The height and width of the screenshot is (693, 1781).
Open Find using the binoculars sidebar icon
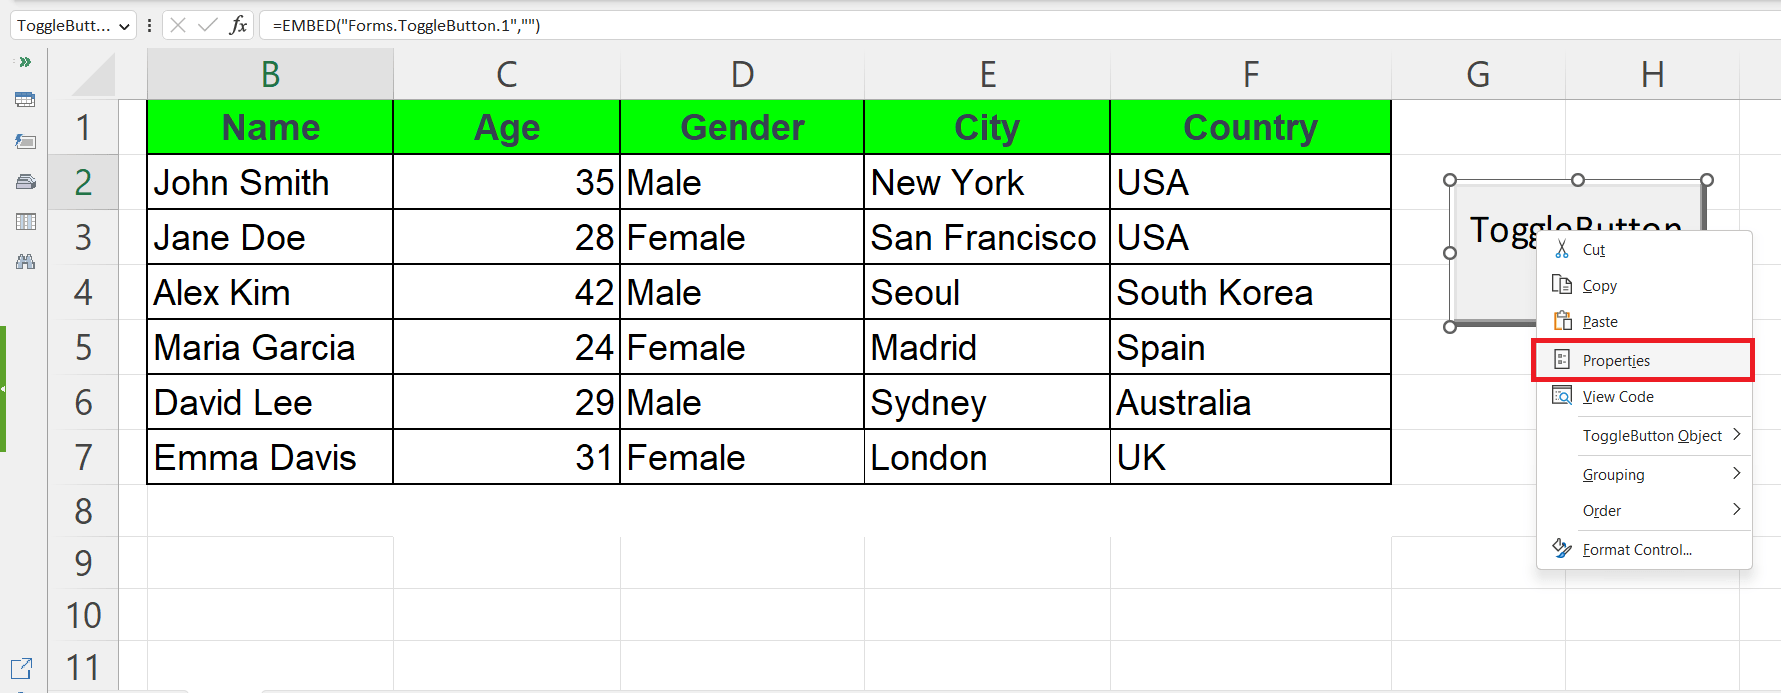[x=23, y=261]
